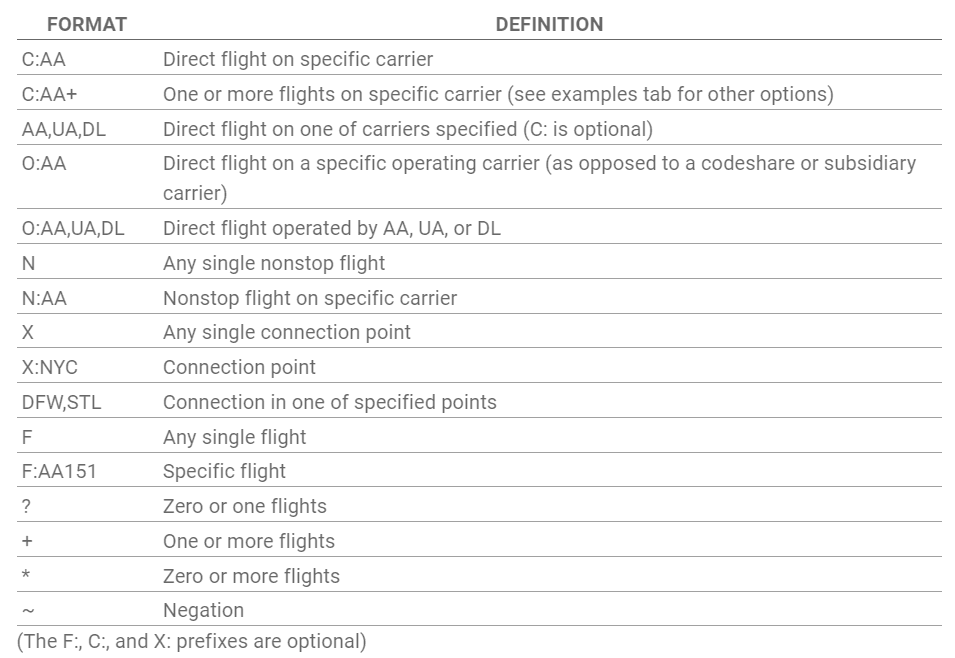Click the DEFINITION column header
955x658 pixels.
549,24
